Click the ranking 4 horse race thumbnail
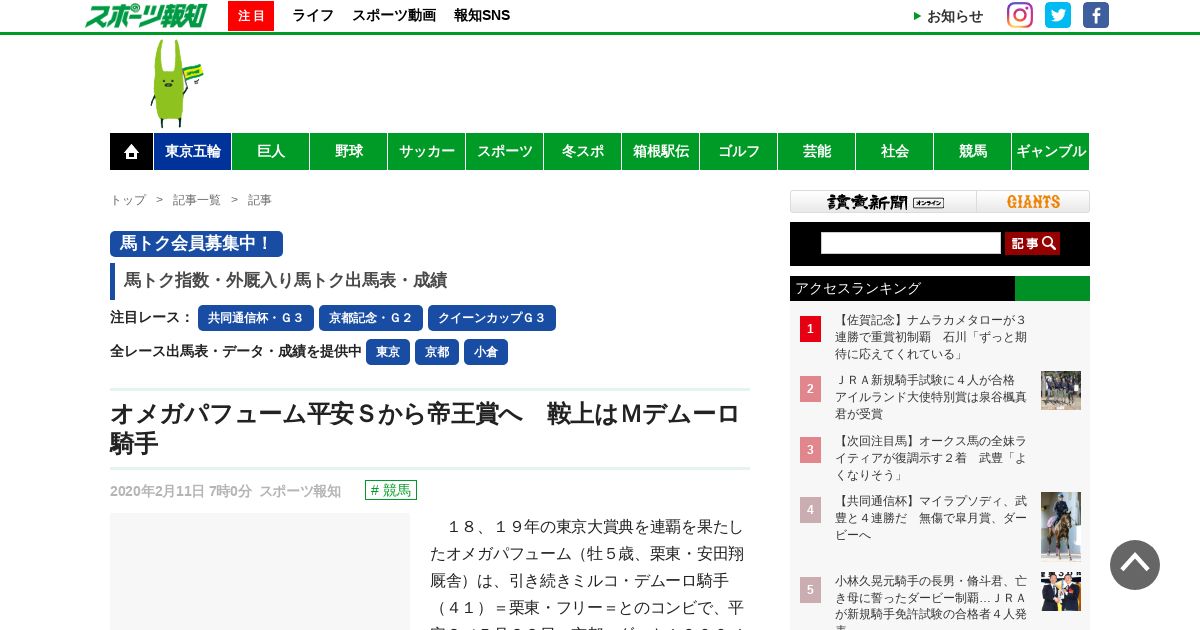 click(x=1061, y=526)
